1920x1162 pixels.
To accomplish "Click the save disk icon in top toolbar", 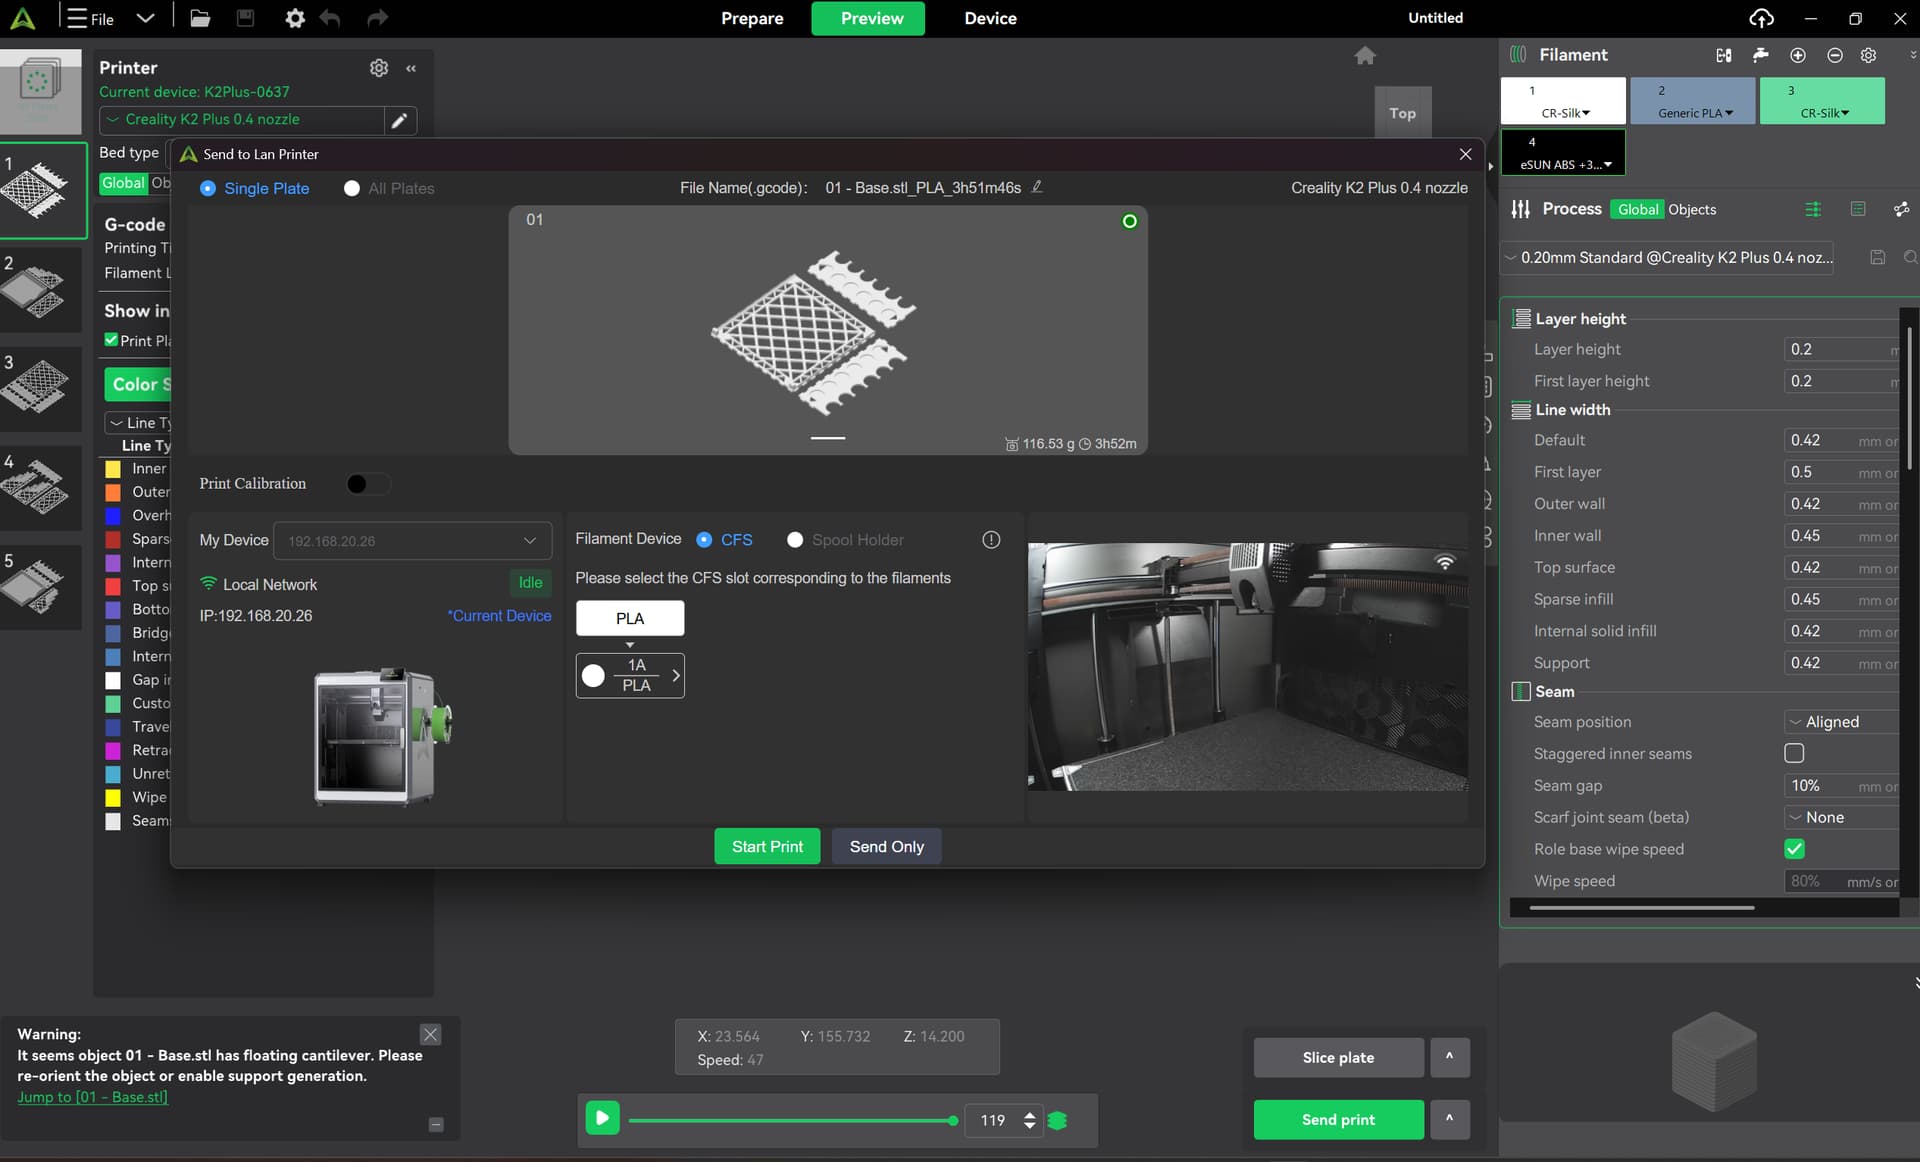I will 245,18.
